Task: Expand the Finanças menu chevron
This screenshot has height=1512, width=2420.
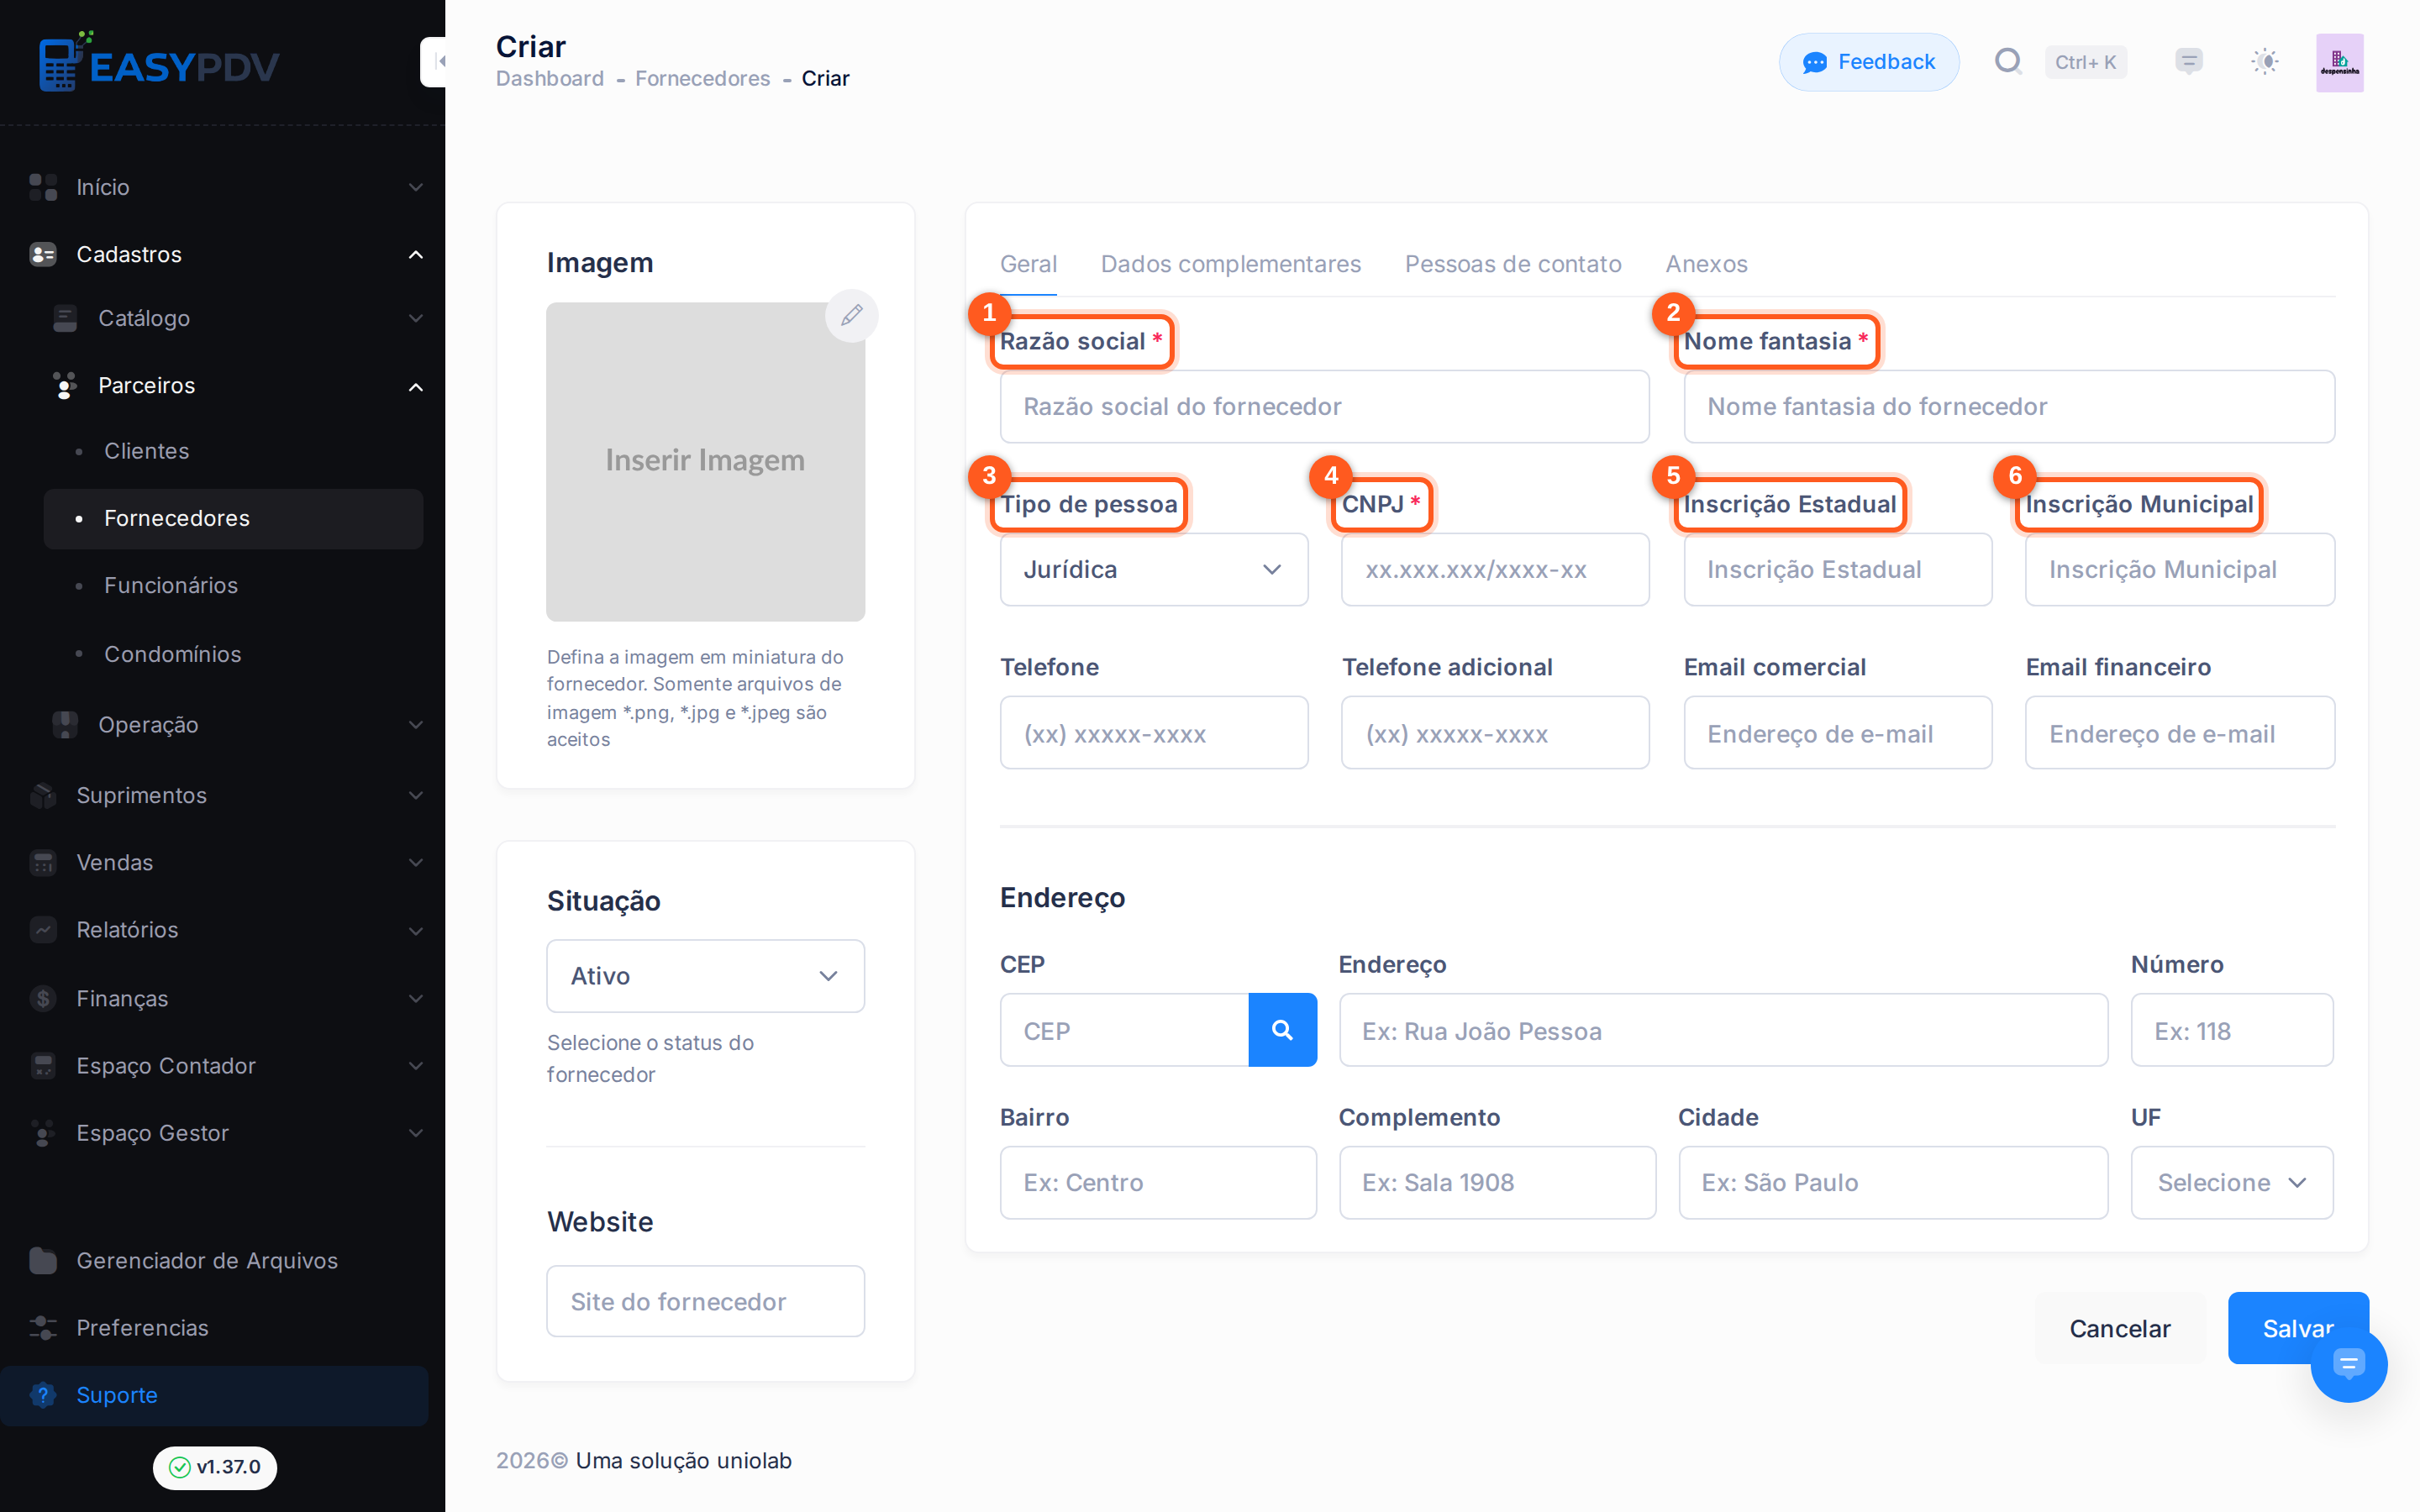Action: tap(416, 998)
